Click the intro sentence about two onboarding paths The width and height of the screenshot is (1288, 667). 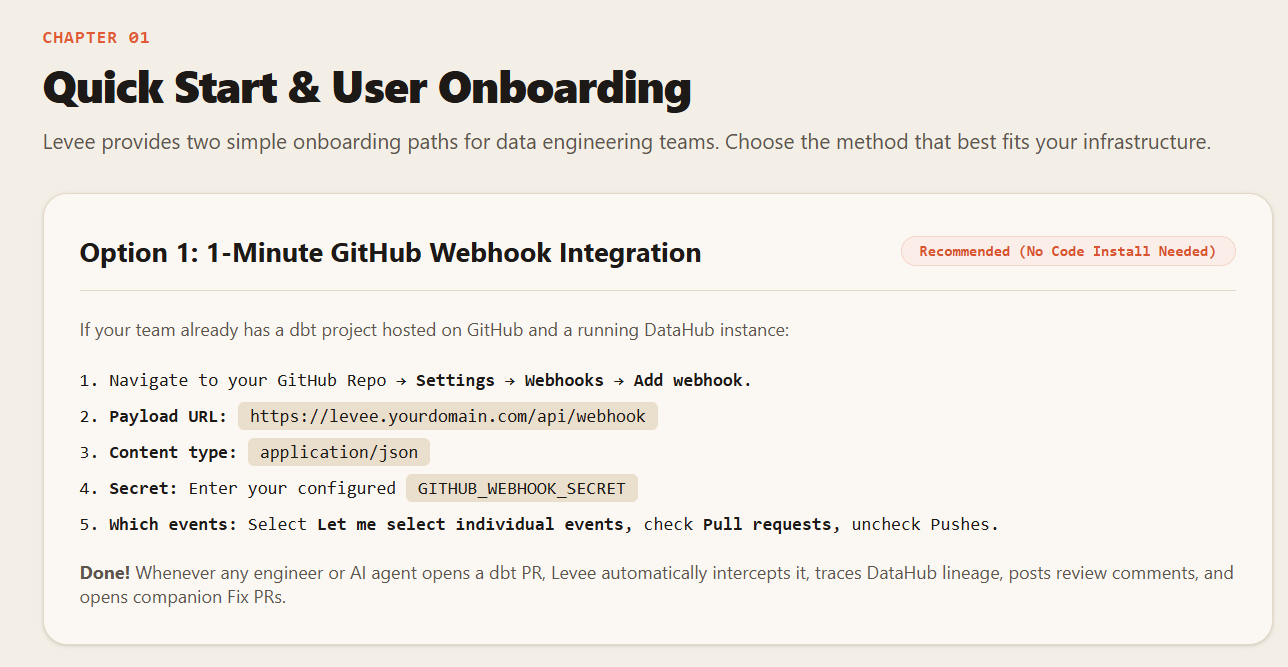click(627, 142)
